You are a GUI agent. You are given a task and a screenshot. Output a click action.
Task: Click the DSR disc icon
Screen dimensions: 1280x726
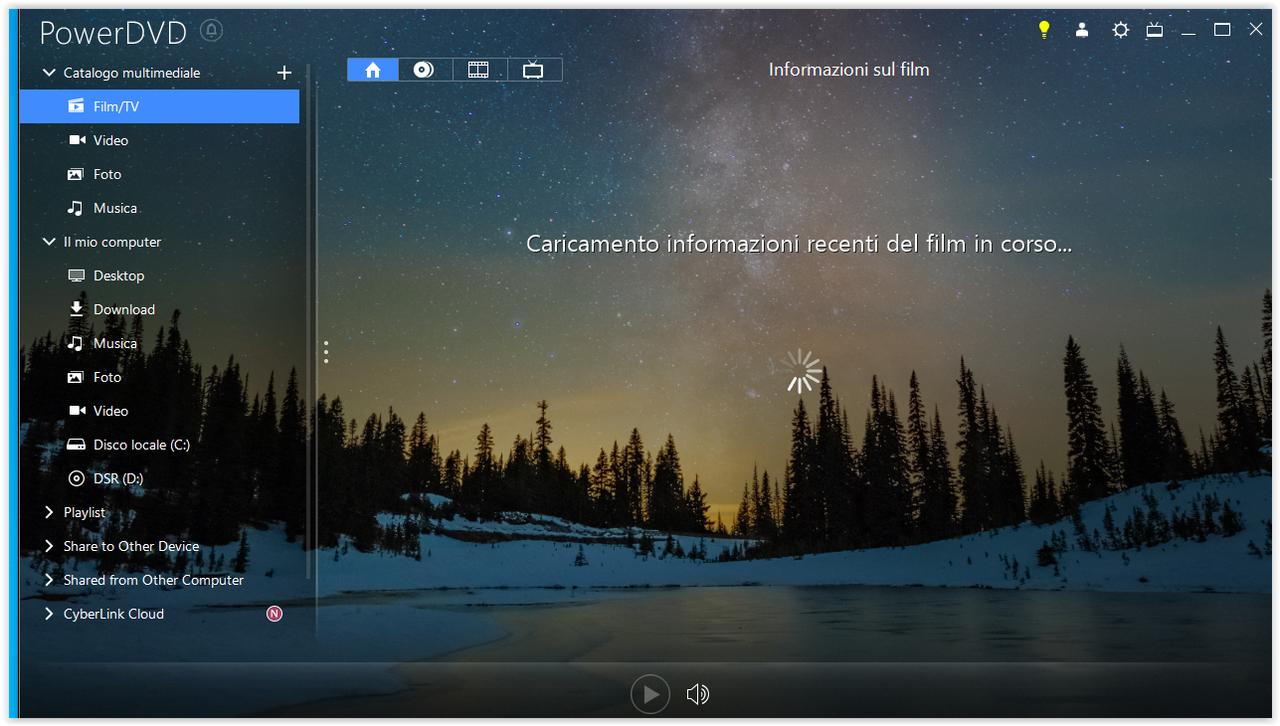pos(76,479)
